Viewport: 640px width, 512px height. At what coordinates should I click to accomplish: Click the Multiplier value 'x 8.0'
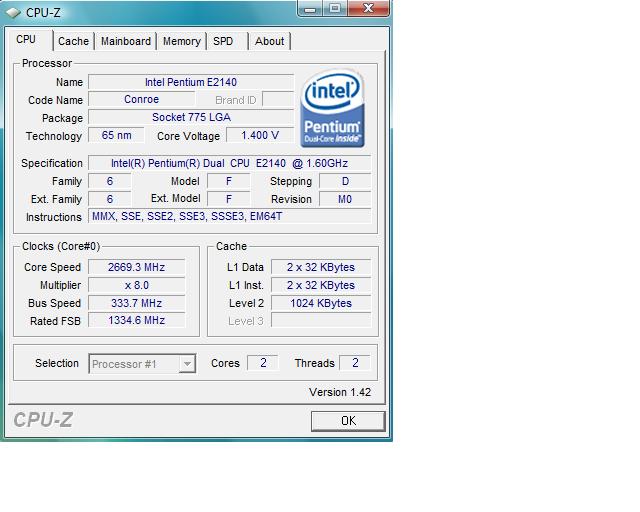pyautogui.click(x=136, y=285)
